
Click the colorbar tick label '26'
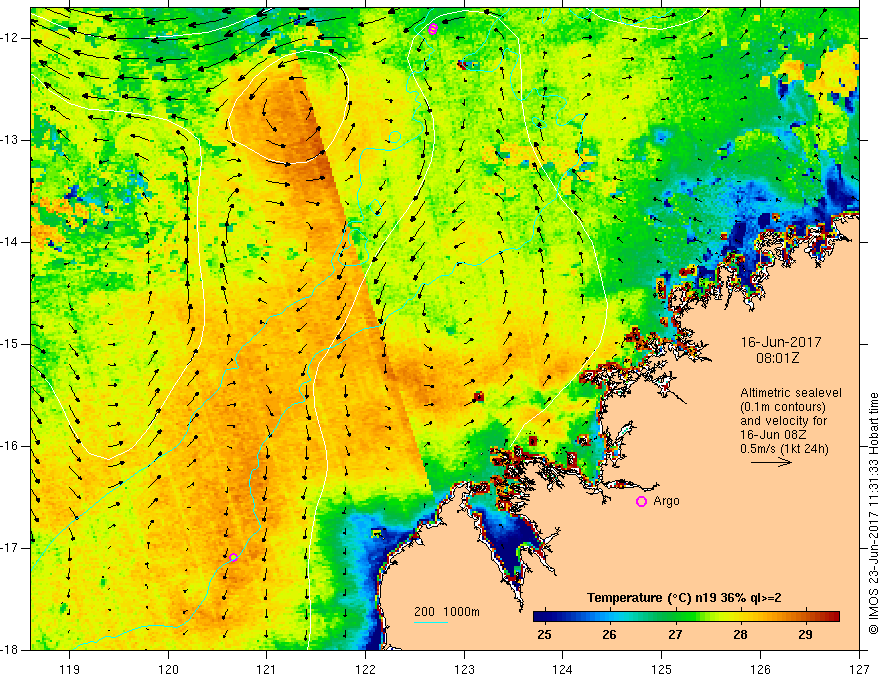(609, 635)
